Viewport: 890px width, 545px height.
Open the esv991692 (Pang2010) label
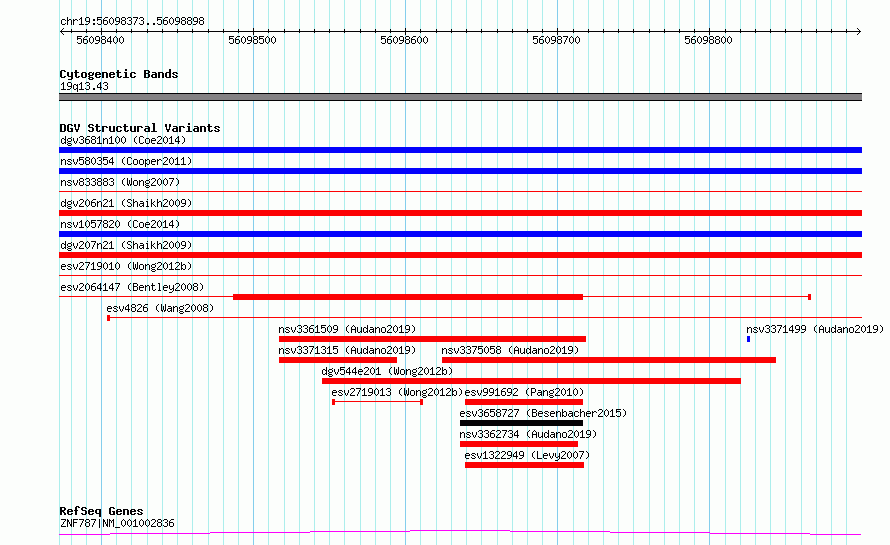click(x=524, y=392)
